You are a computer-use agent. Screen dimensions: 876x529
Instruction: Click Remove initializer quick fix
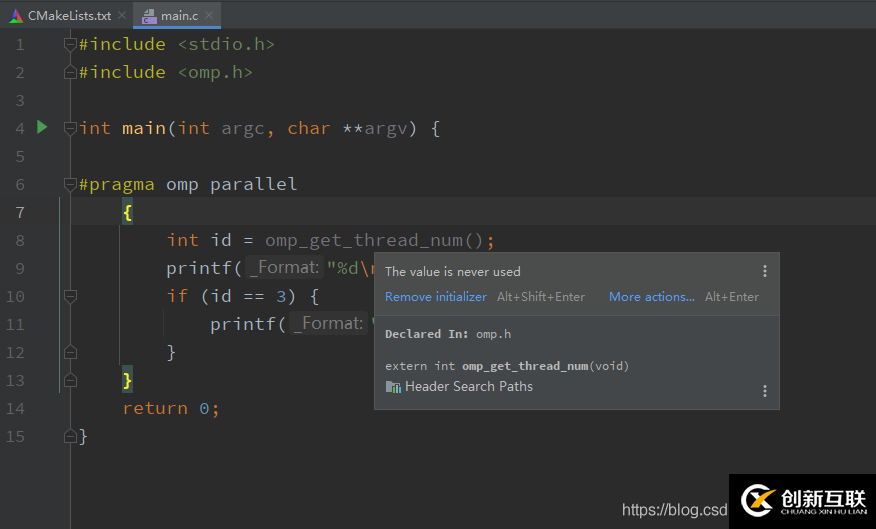click(436, 297)
